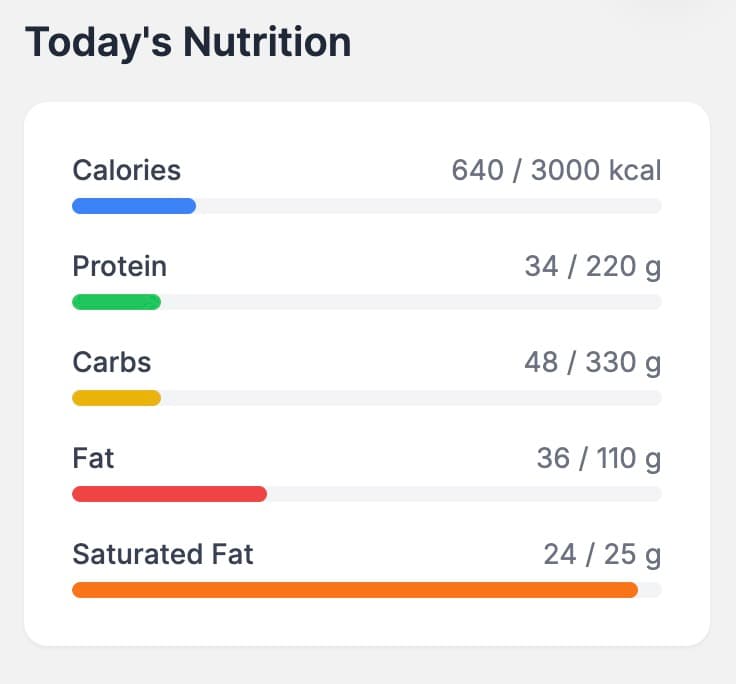The height and width of the screenshot is (684, 736).
Task: Click the 48 / 330 g carbs value
Action: point(593,362)
